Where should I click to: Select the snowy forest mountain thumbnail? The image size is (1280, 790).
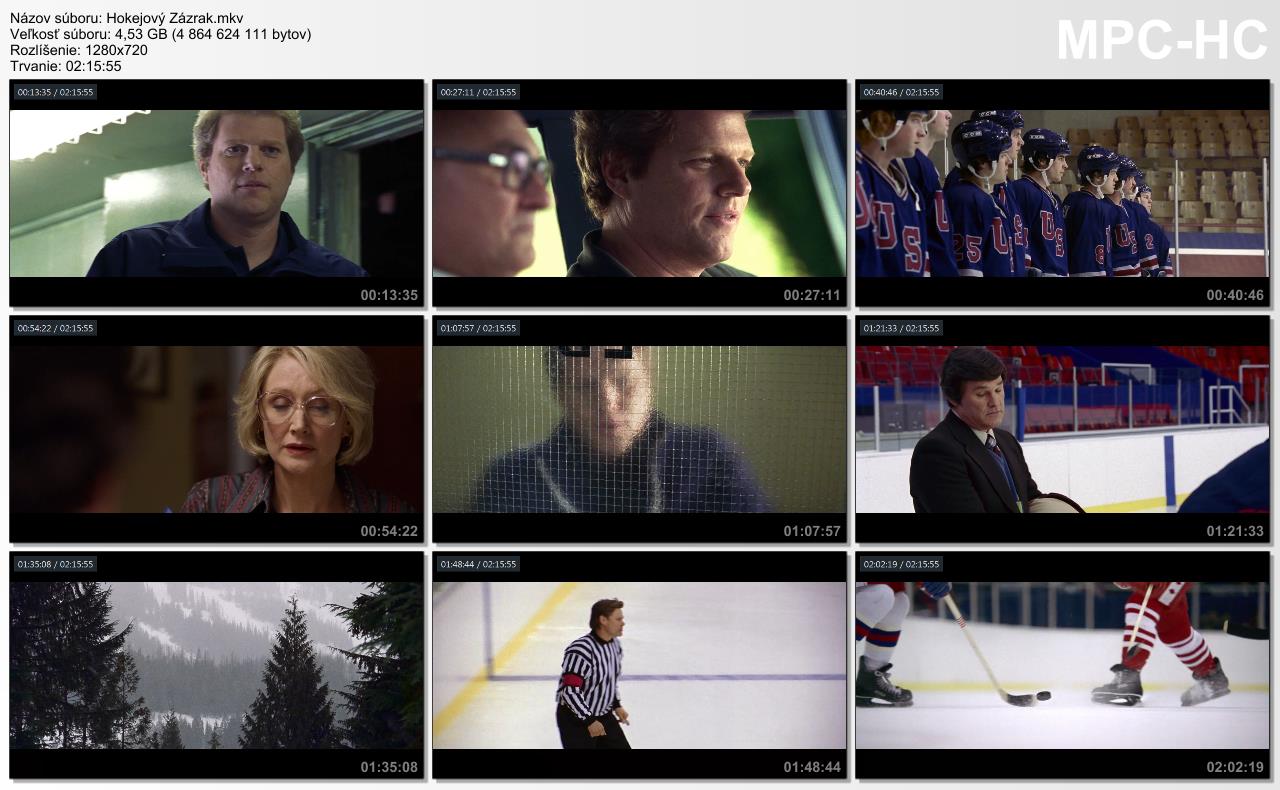tap(216, 665)
